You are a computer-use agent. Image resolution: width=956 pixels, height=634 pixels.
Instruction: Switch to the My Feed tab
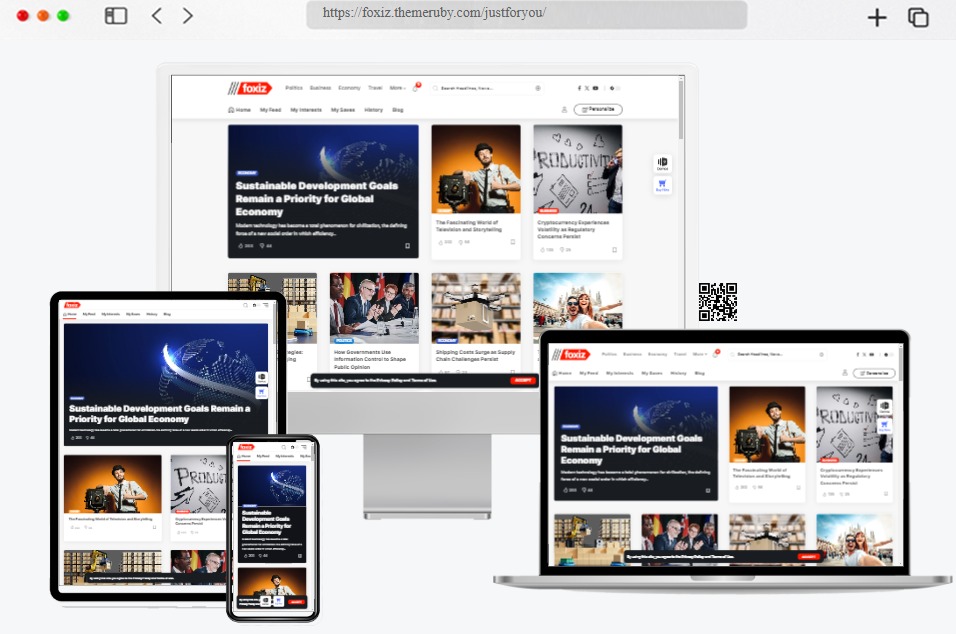pyautogui.click(x=270, y=109)
